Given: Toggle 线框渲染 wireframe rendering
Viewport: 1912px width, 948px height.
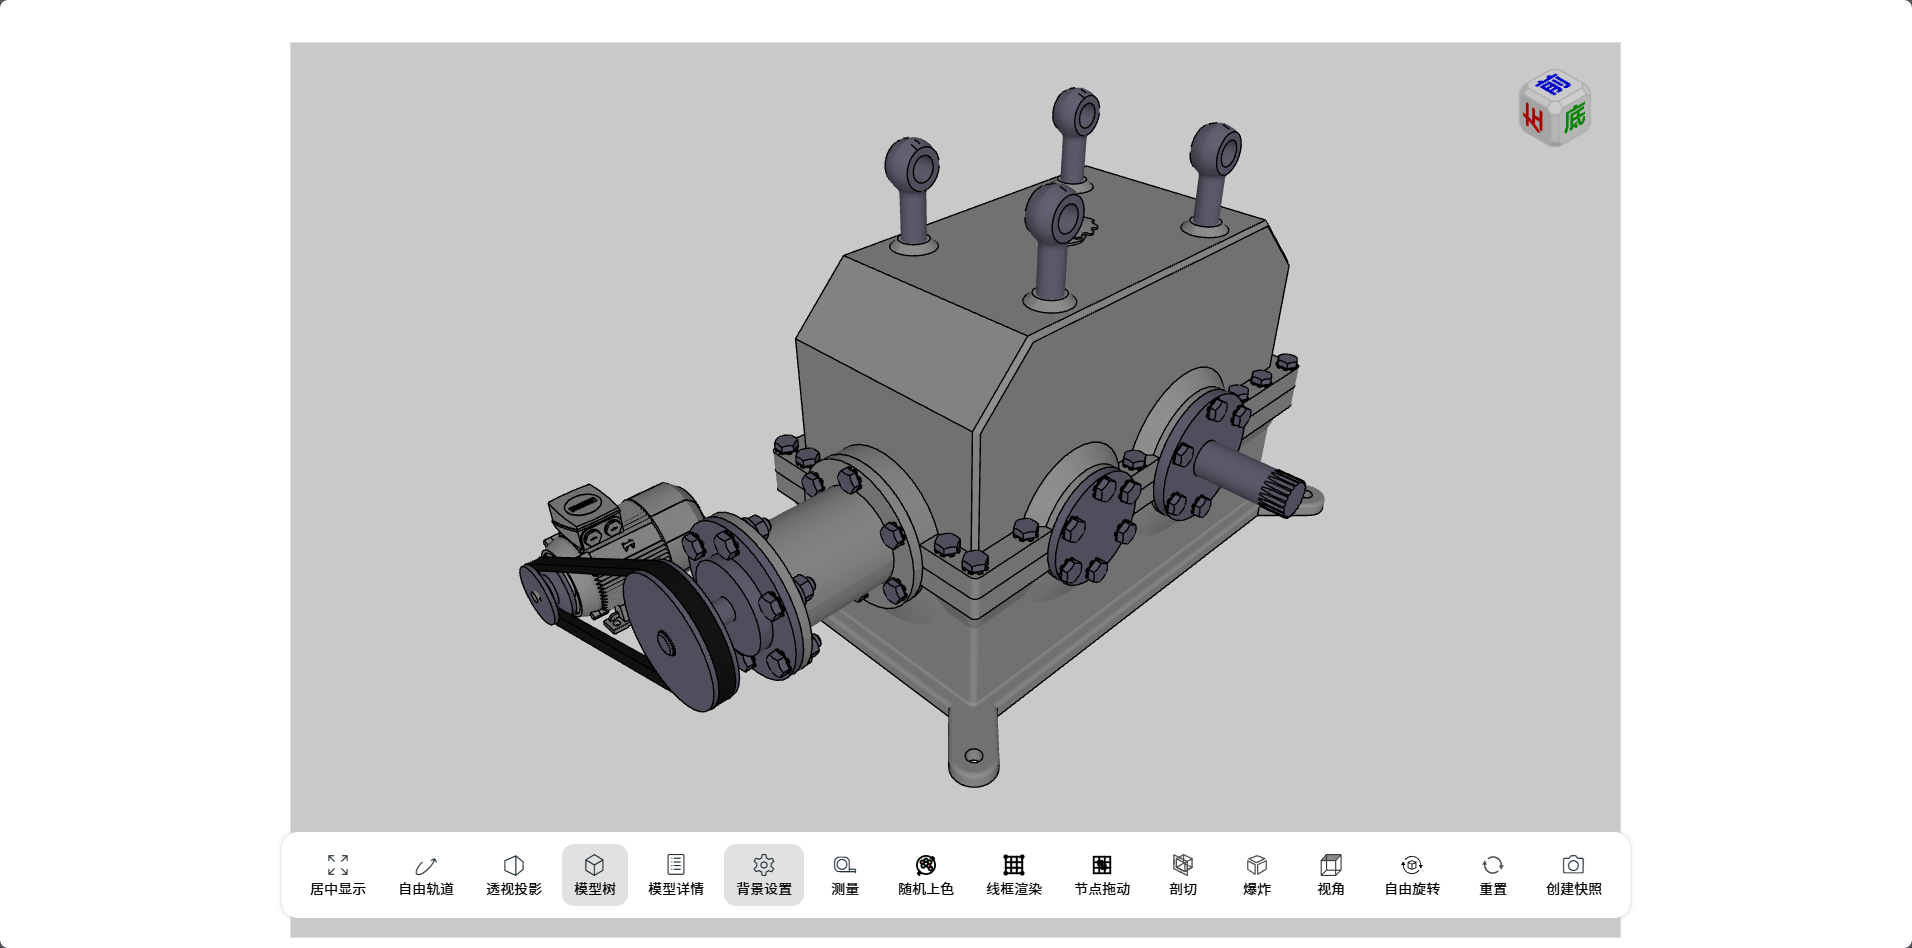Looking at the screenshot, I should tap(1014, 874).
